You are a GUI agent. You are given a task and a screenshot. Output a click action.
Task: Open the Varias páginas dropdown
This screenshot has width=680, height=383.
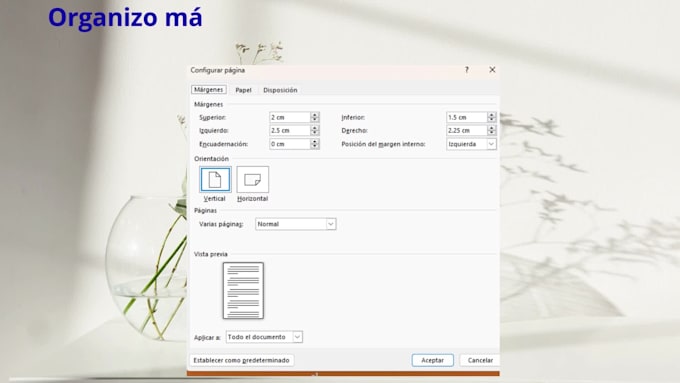click(295, 224)
